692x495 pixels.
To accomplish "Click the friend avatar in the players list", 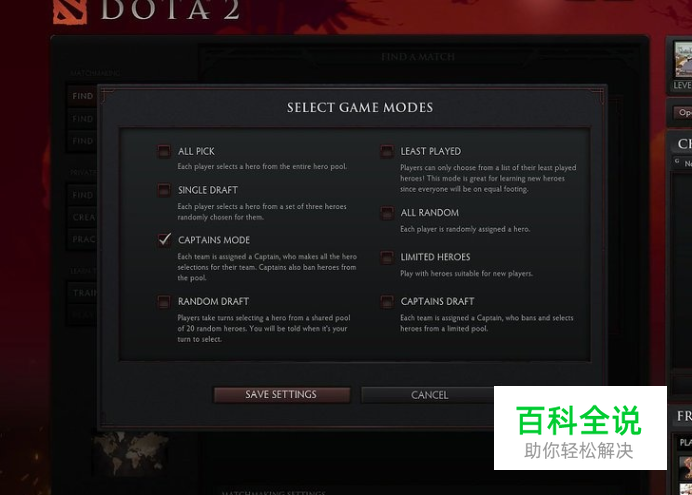I will coord(686,468).
